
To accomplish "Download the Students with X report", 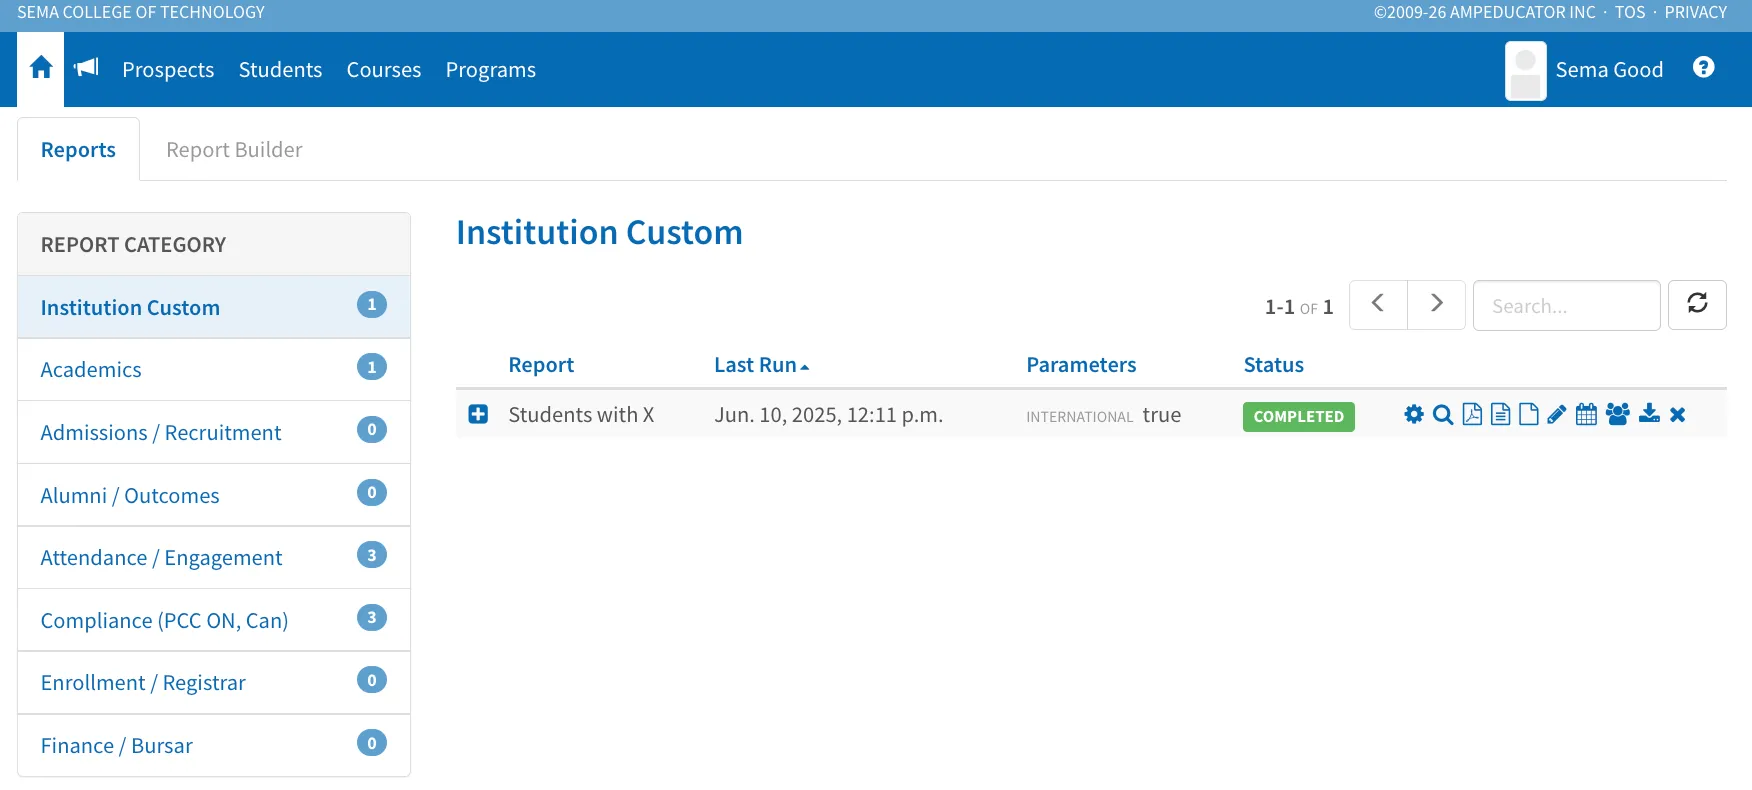I will [x=1649, y=414].
